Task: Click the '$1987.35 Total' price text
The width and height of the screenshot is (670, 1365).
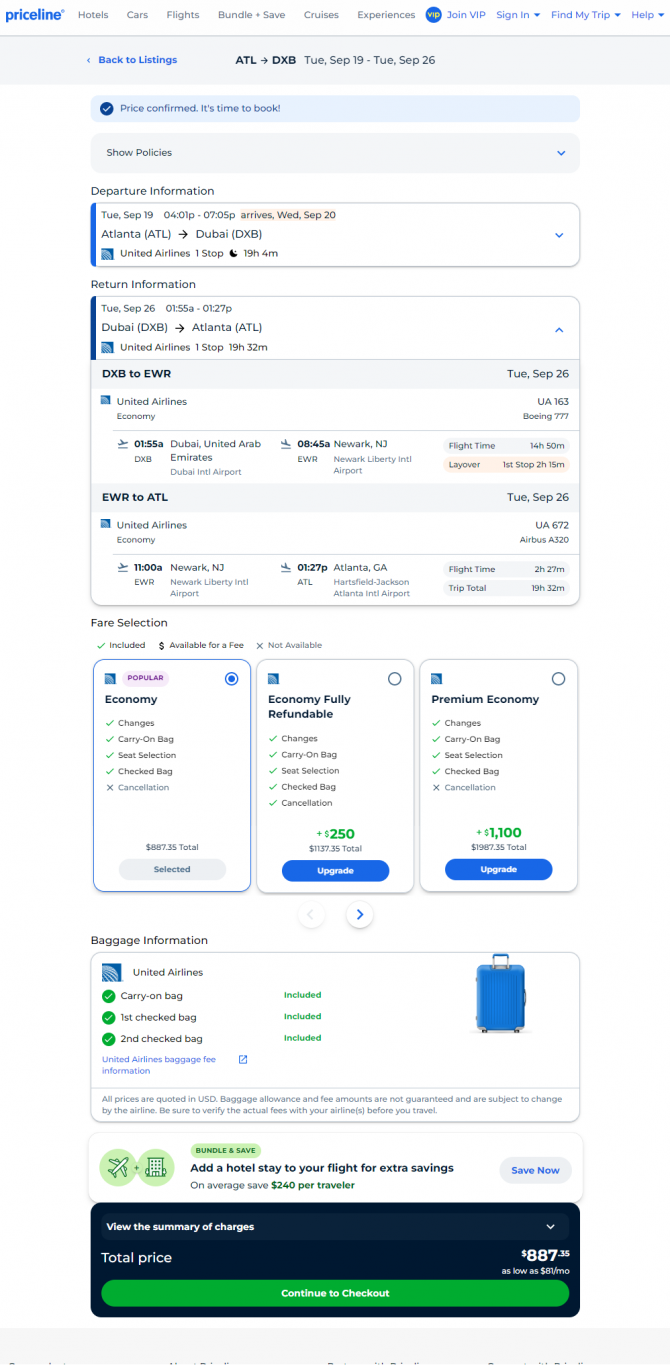Action: point(498,848)
